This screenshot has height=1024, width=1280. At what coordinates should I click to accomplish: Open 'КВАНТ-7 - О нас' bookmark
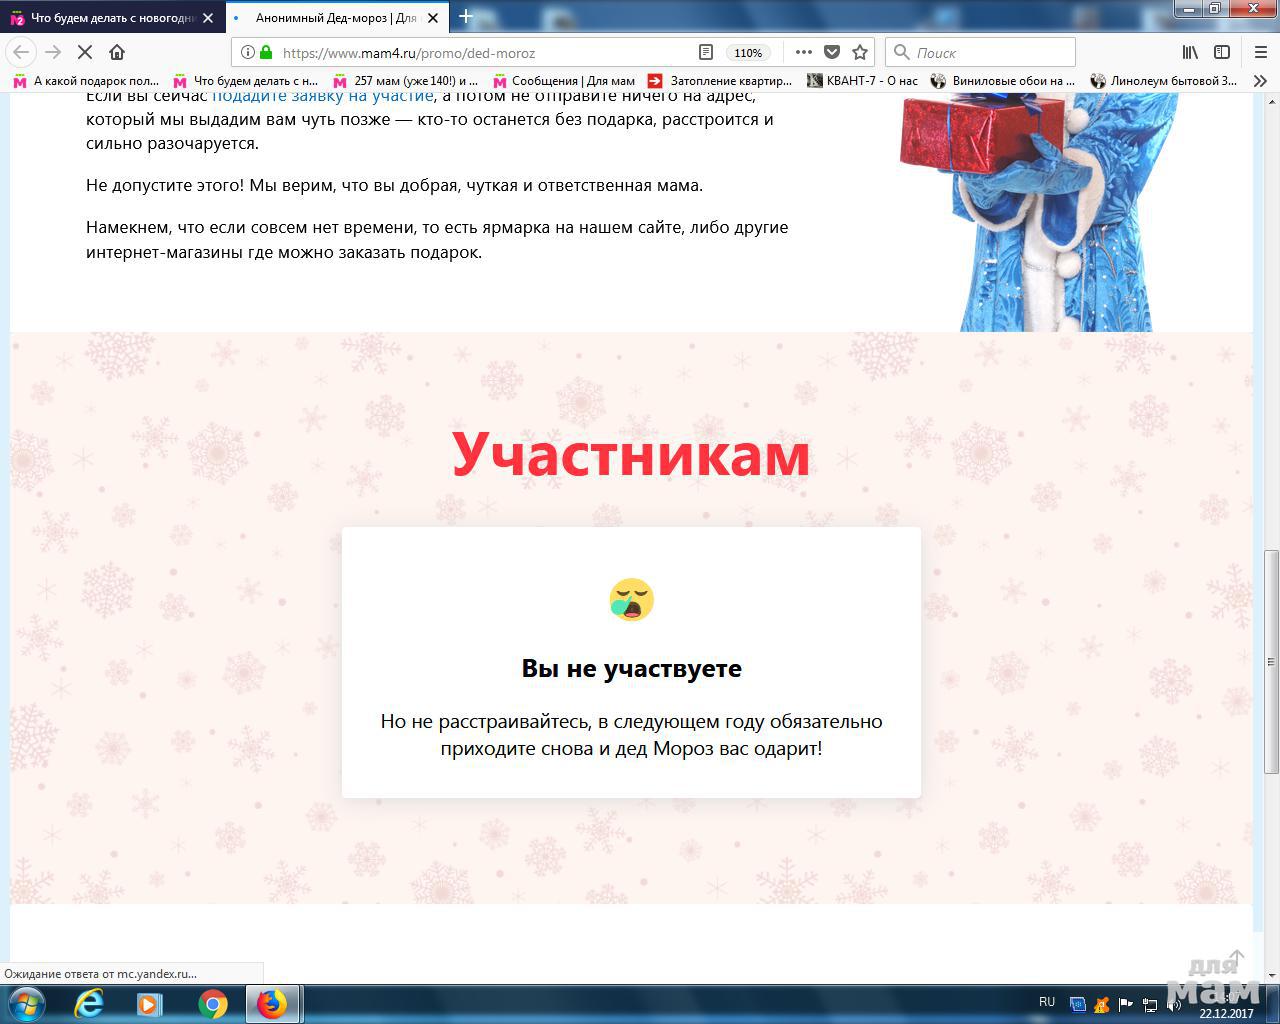coord(870,81)
